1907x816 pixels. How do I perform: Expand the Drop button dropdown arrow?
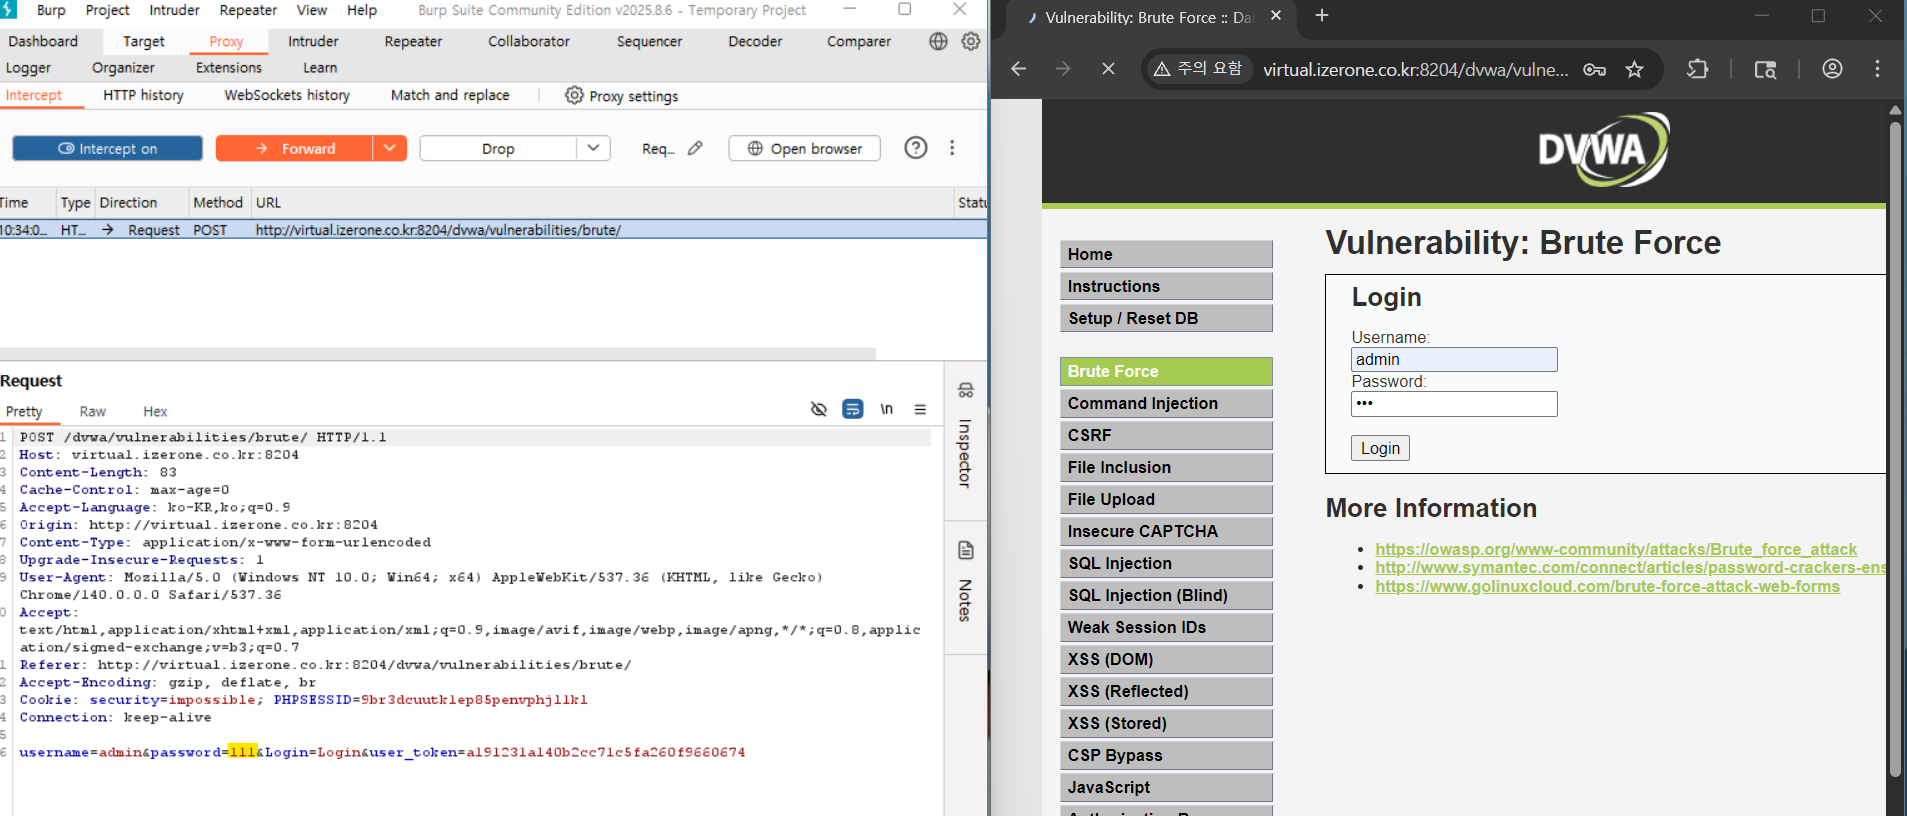593,148
